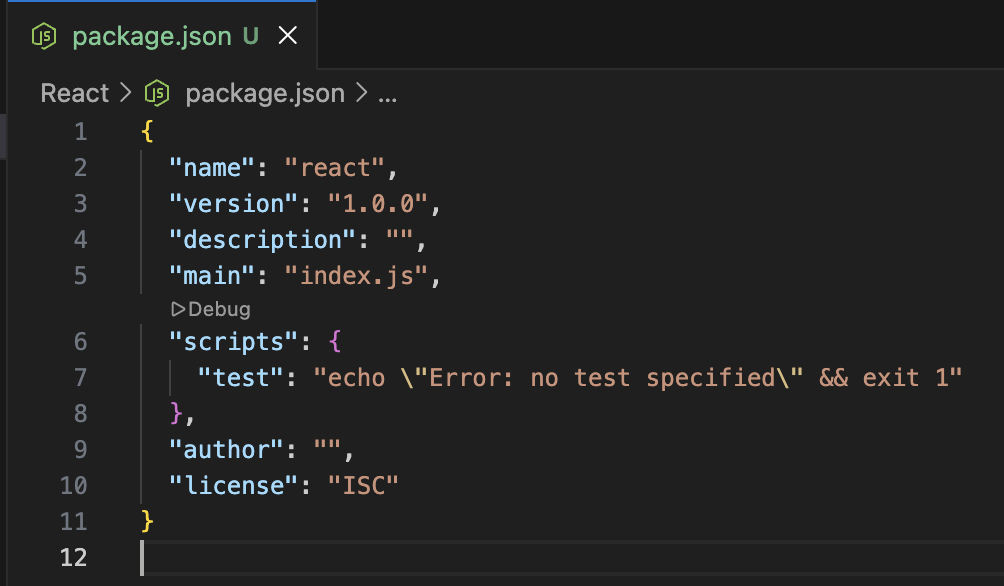Click the play triangle icon beside Debug
The image size is (1004, 586).
click(x=179, y=309)
